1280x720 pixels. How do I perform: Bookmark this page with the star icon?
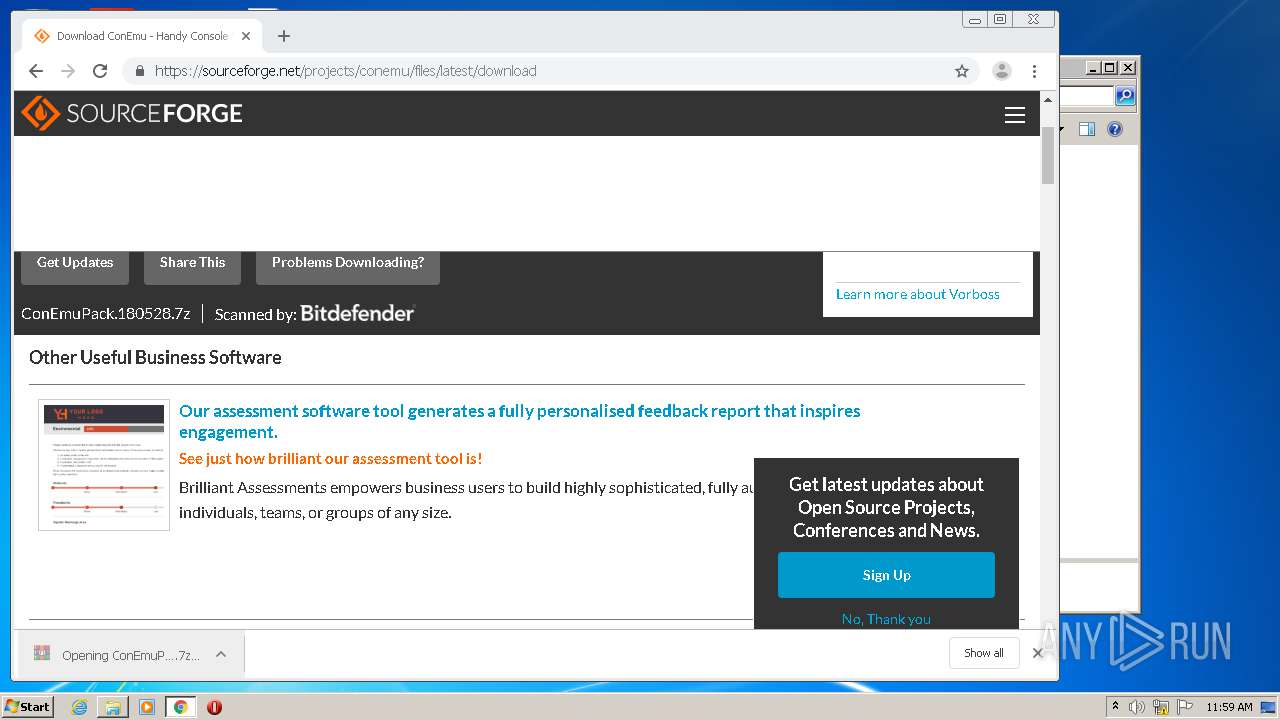(962, 71)
